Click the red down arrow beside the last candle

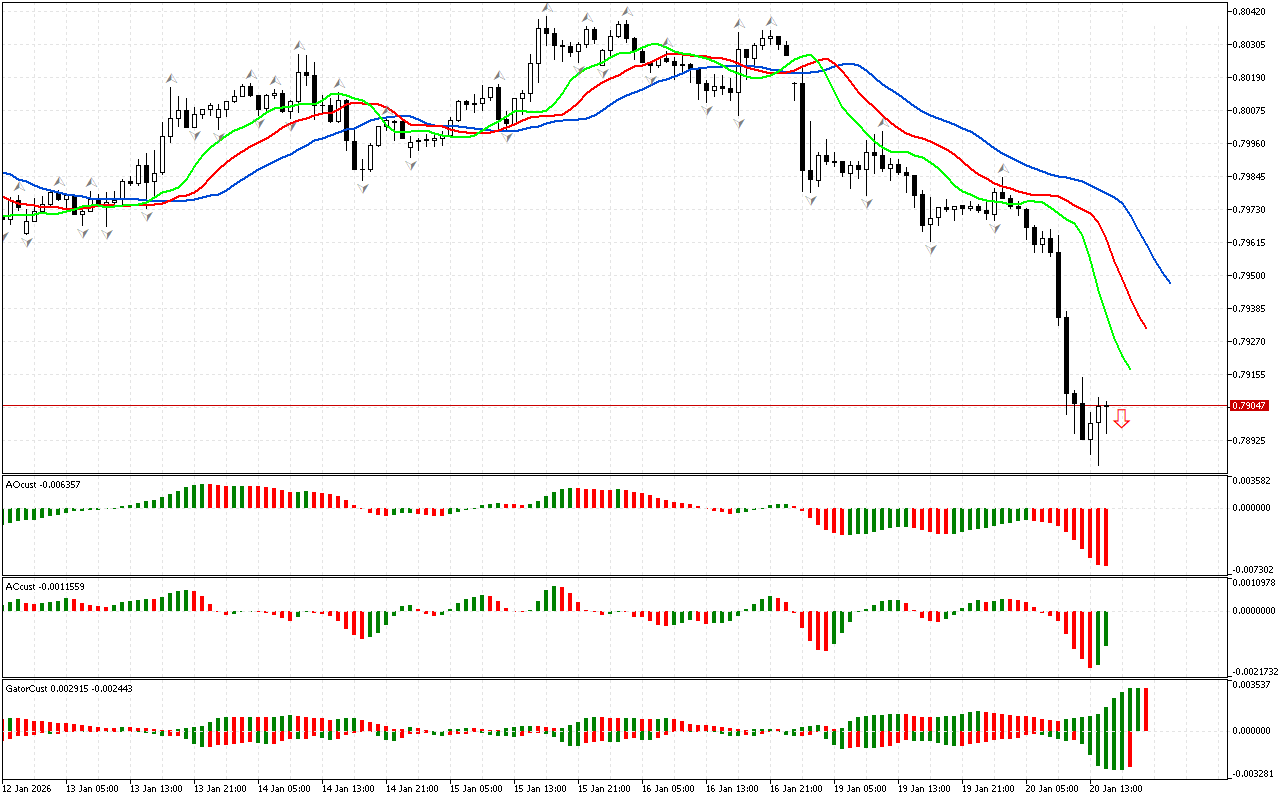click(x=1121, y=419)
